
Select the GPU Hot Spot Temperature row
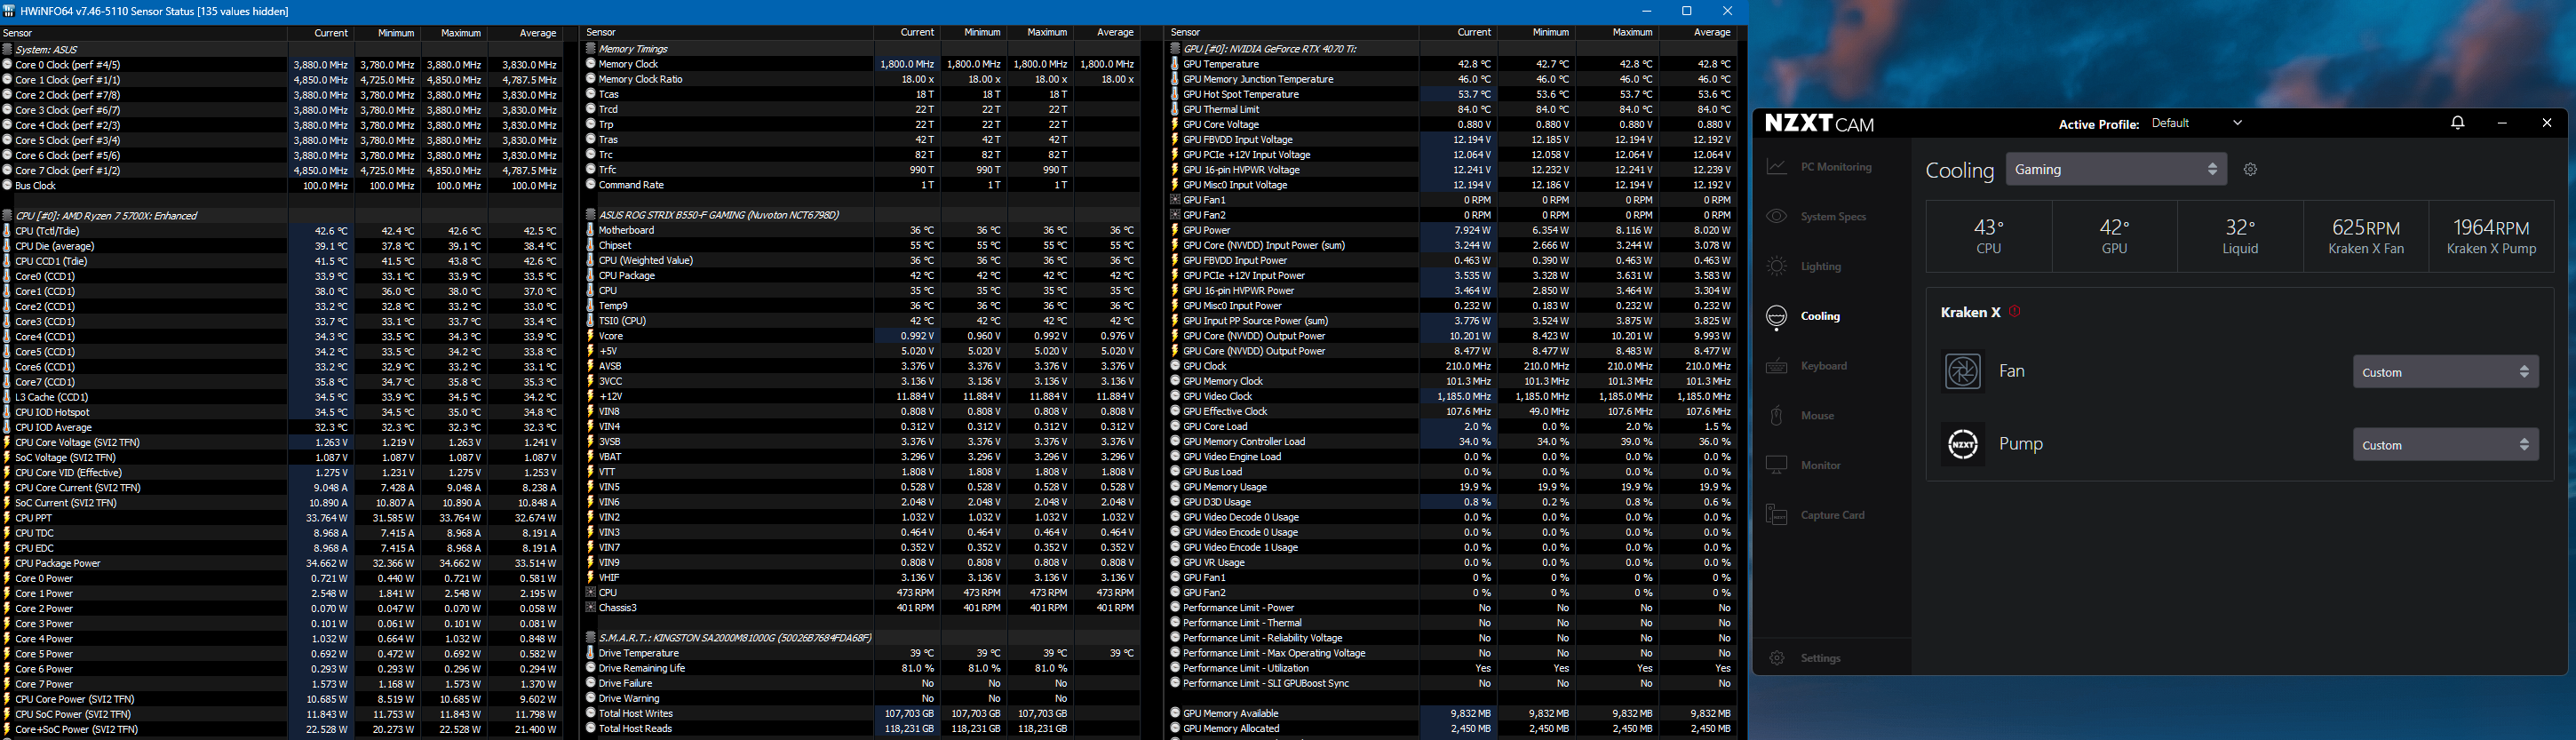click(x=1452, y=94)
